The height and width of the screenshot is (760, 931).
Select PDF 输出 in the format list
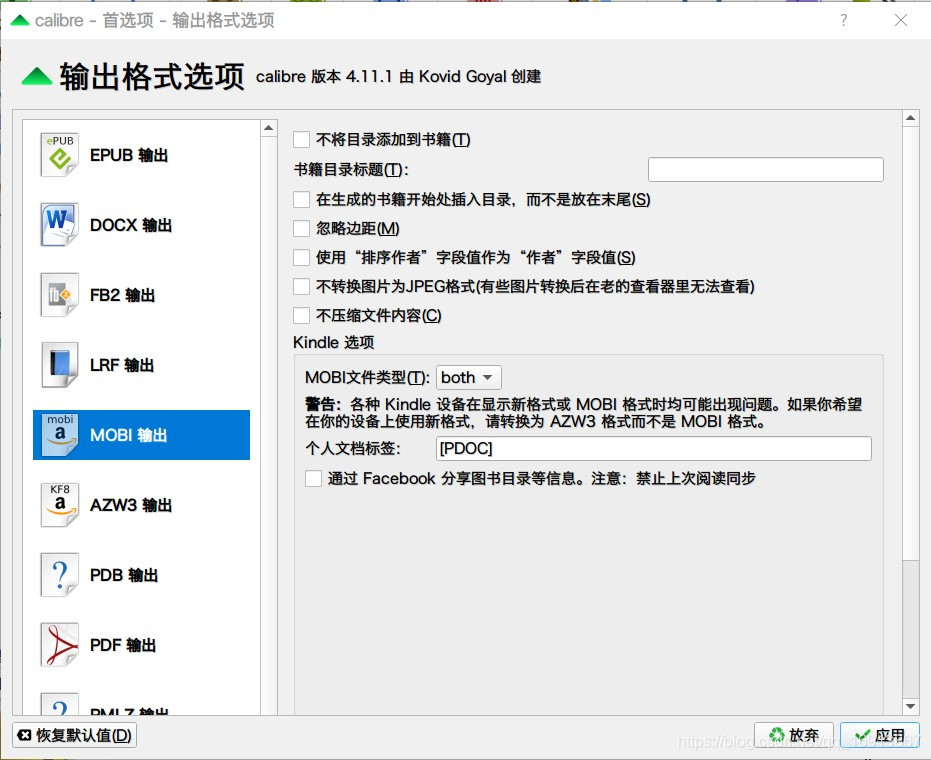click(141, 645)
